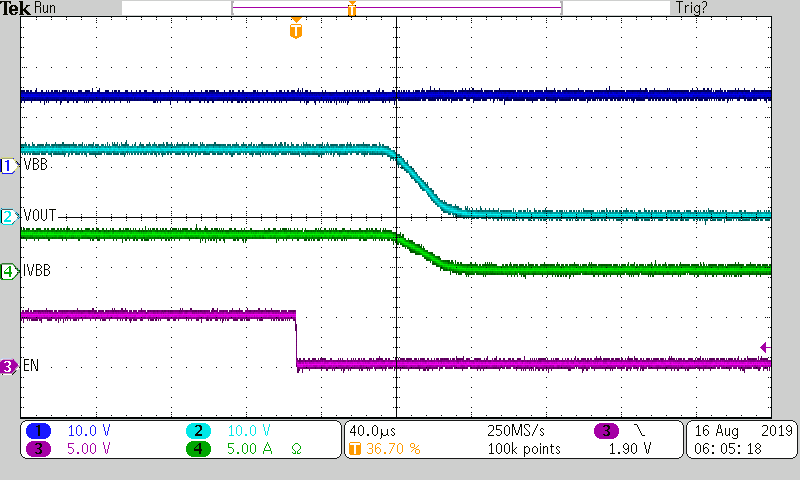Click the Tek logo

[x=15, y=8]
